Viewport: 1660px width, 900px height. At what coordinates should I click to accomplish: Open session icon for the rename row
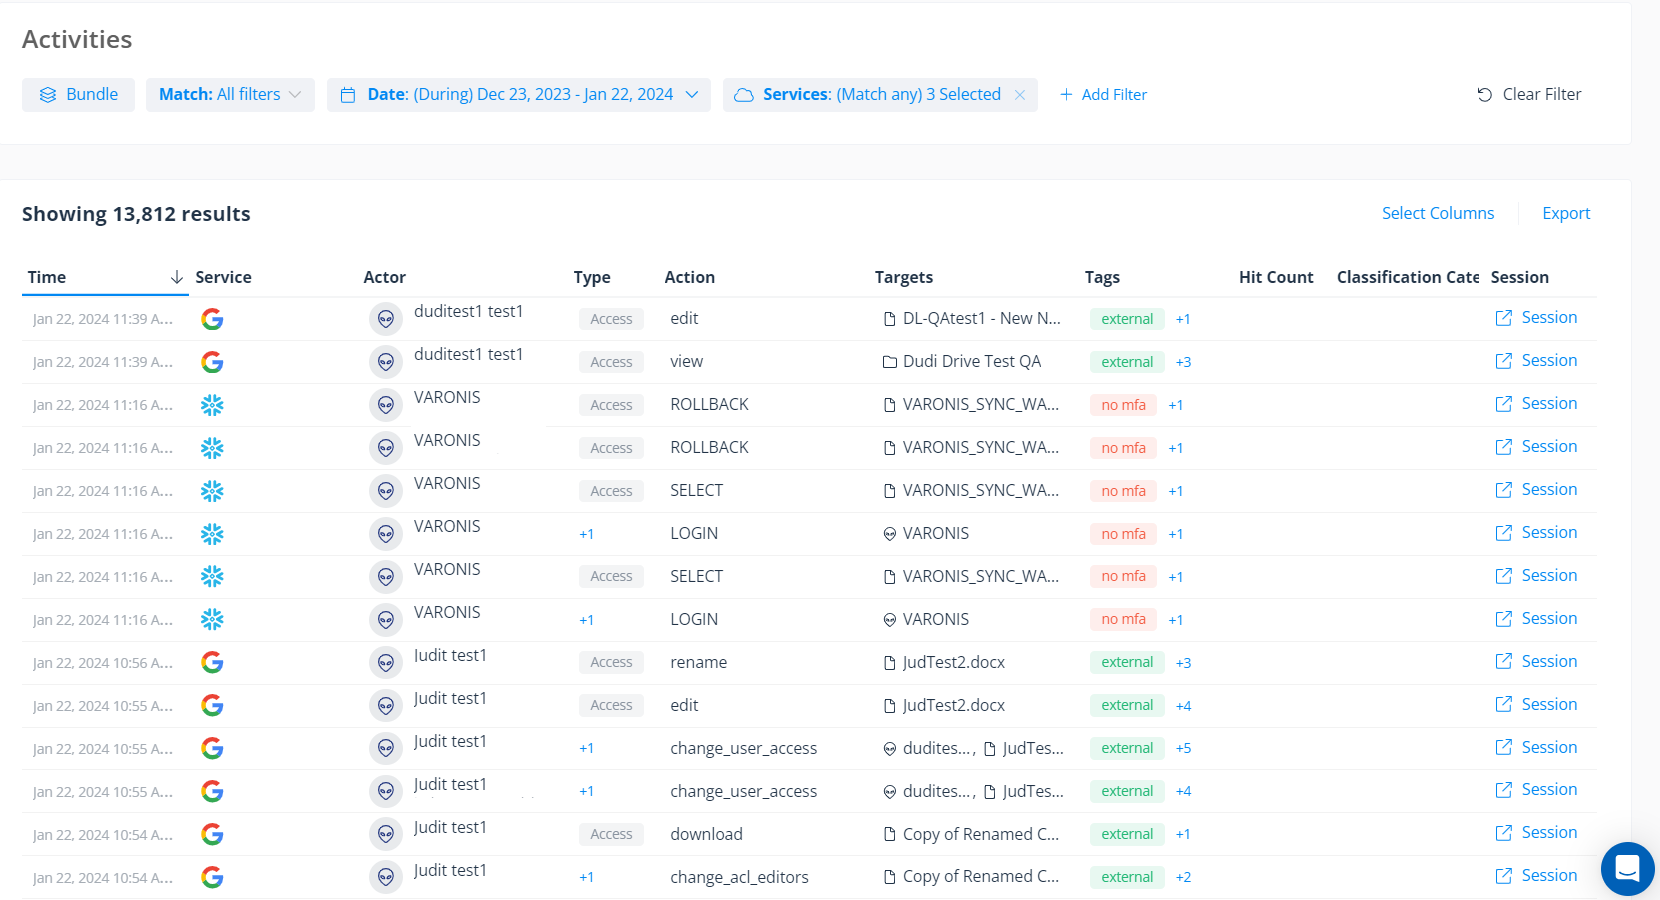(x=1503, y=662)
